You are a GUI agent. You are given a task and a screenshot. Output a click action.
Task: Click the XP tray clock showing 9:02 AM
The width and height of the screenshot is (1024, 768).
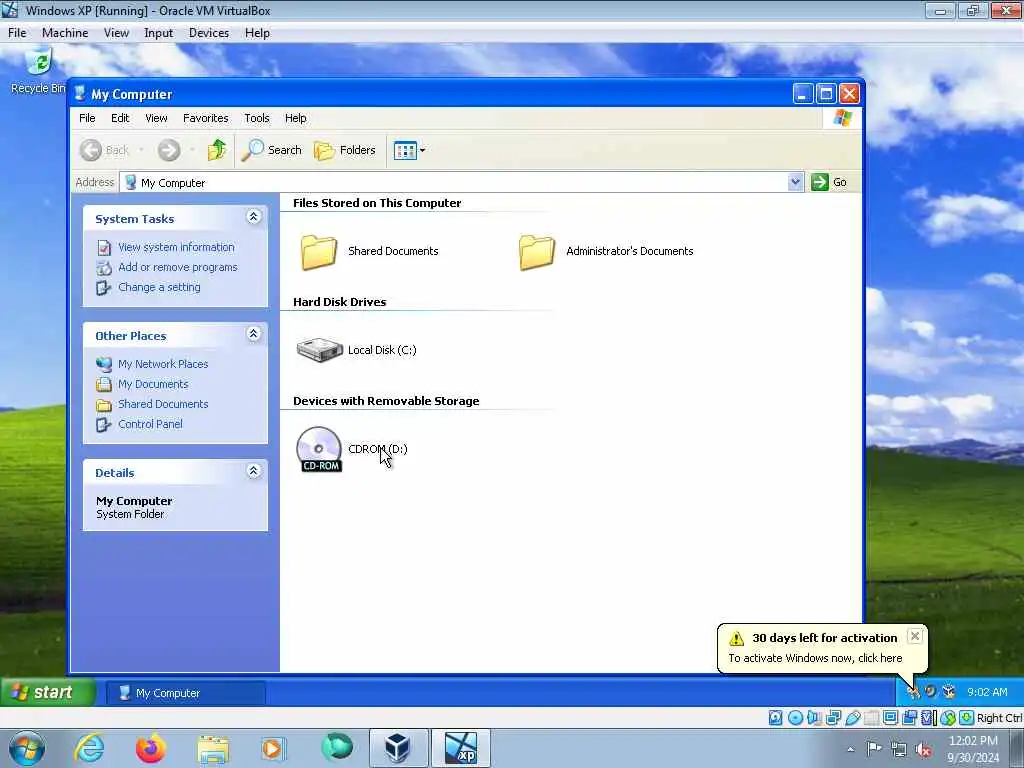(987, 692)
